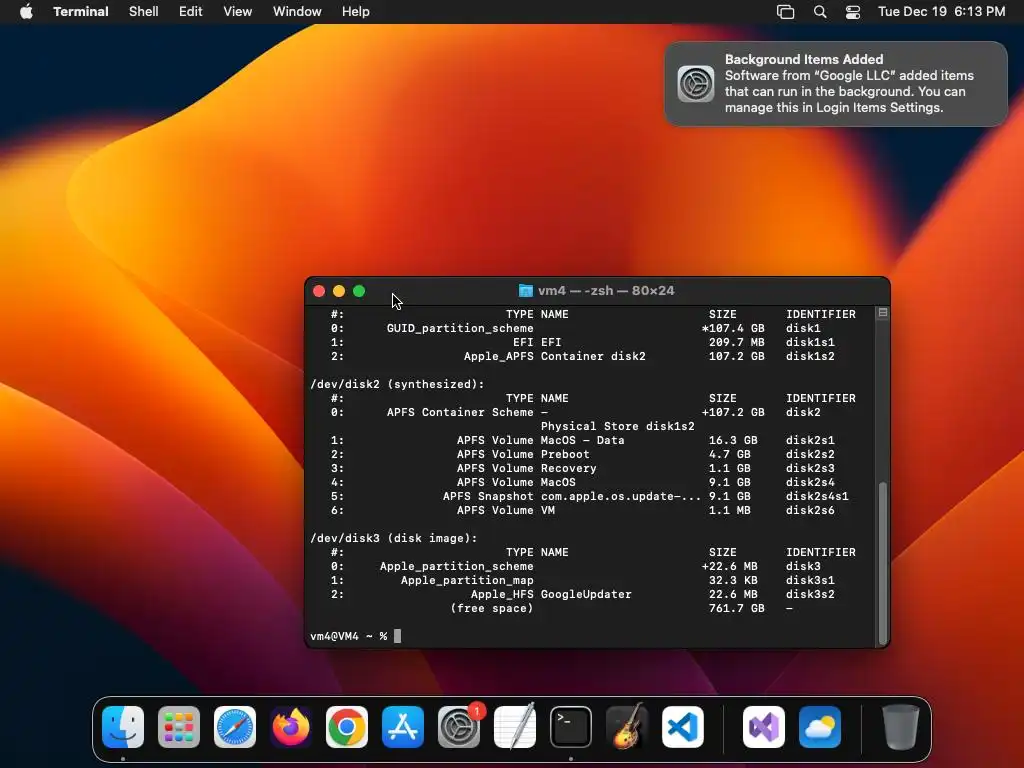Image resolution: width=1024 pixels, height=768 pixels.
Task: Click the '16.3 GB' size value
Action: (733, 440)
